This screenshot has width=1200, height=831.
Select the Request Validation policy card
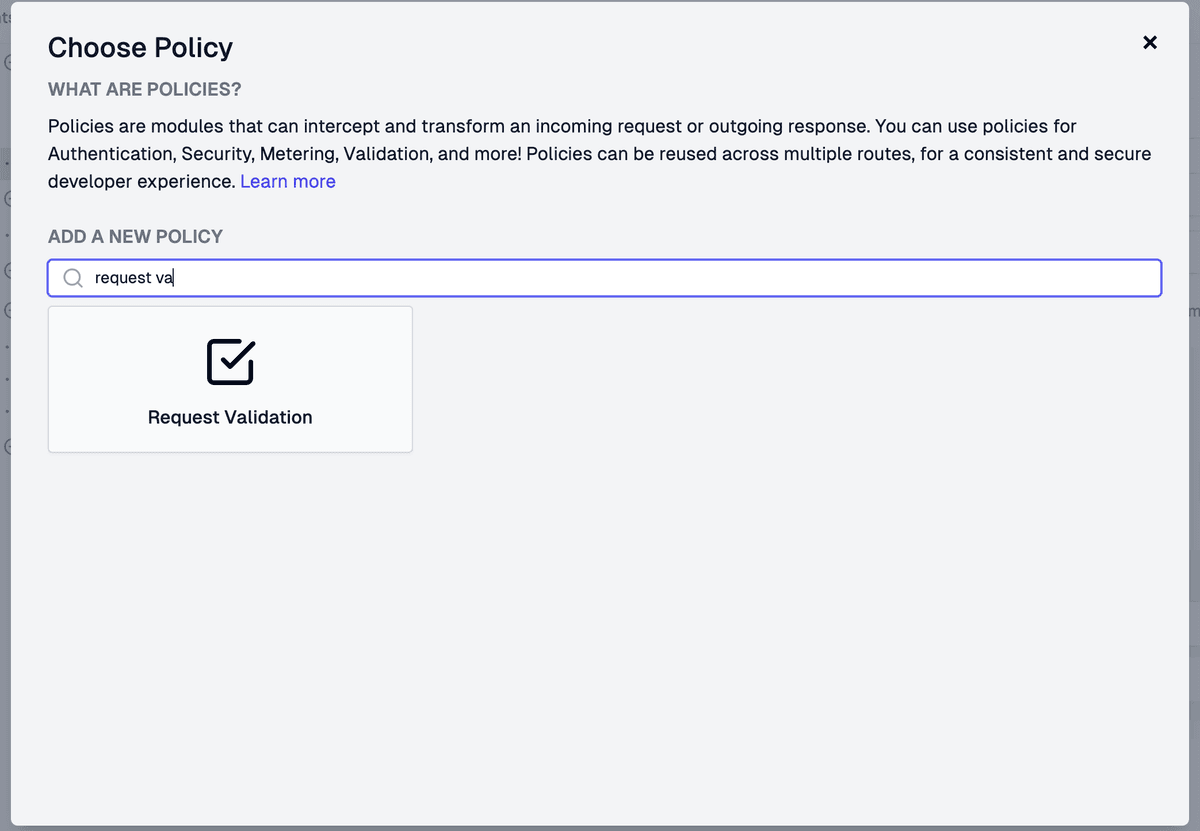pyautogui.click(x=230, y=379)
